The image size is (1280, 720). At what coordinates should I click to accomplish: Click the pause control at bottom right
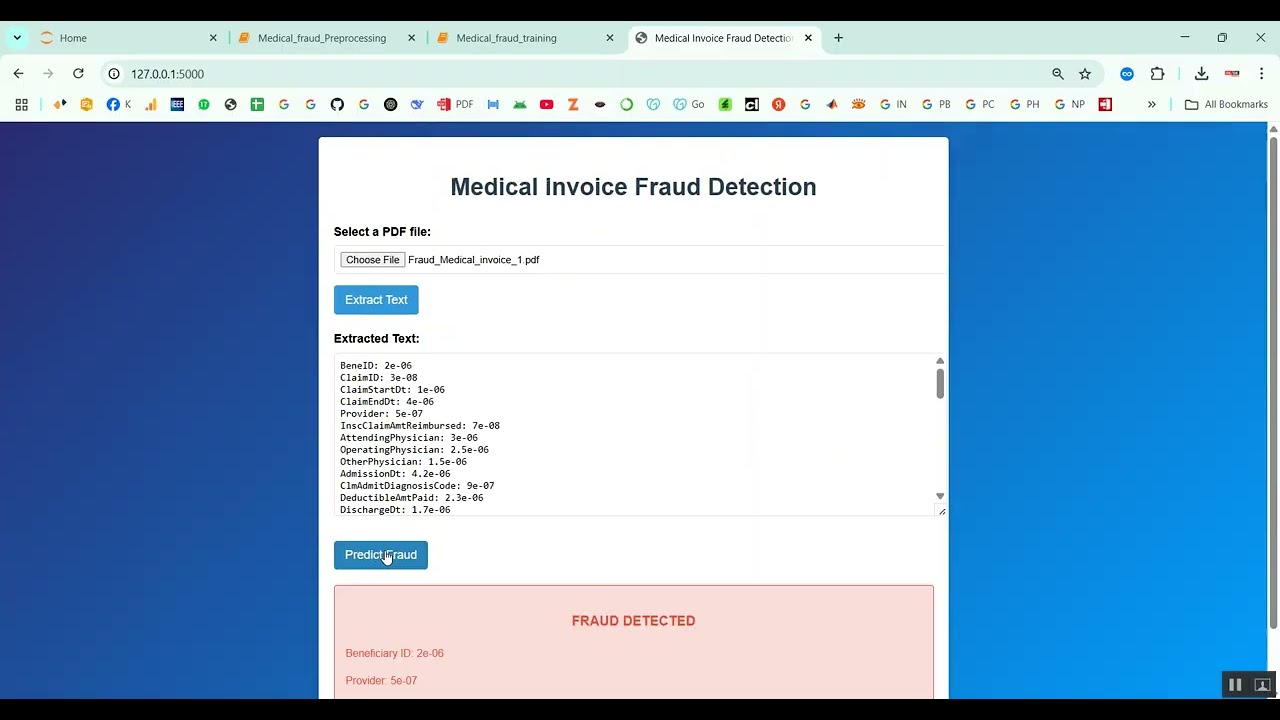click(1235, 685)
